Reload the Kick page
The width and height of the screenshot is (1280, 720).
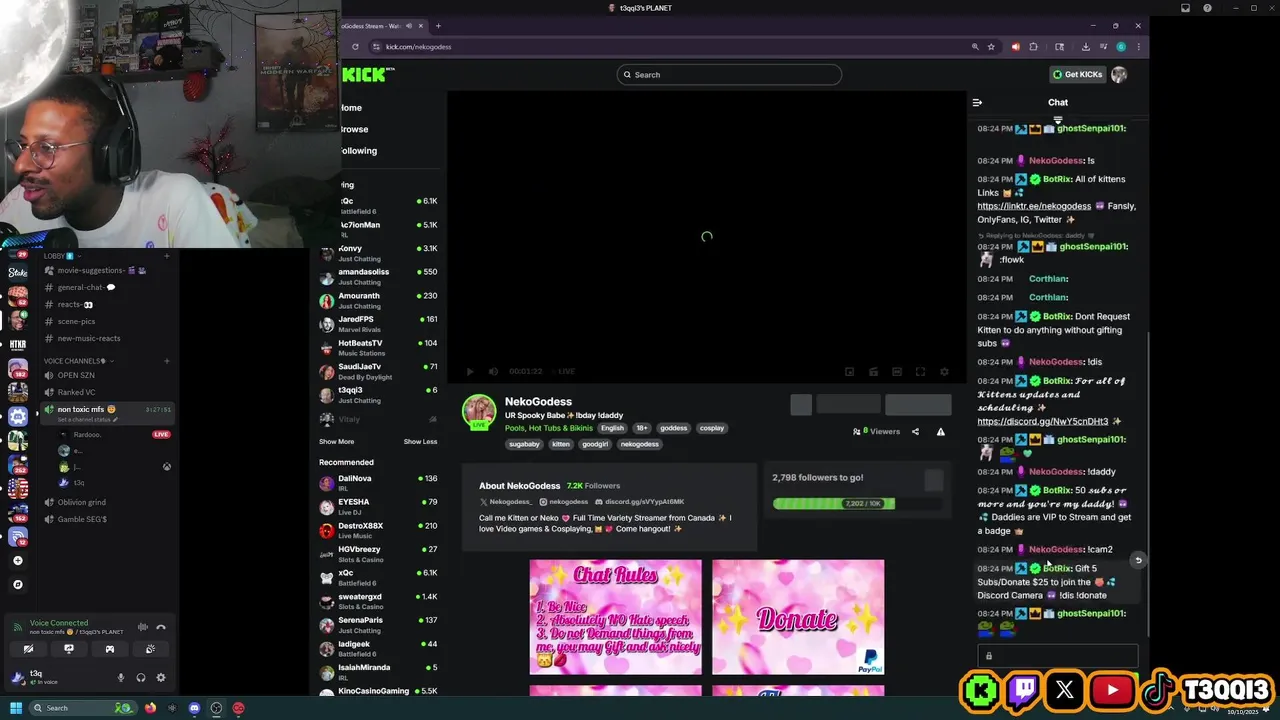click(355, 47)
